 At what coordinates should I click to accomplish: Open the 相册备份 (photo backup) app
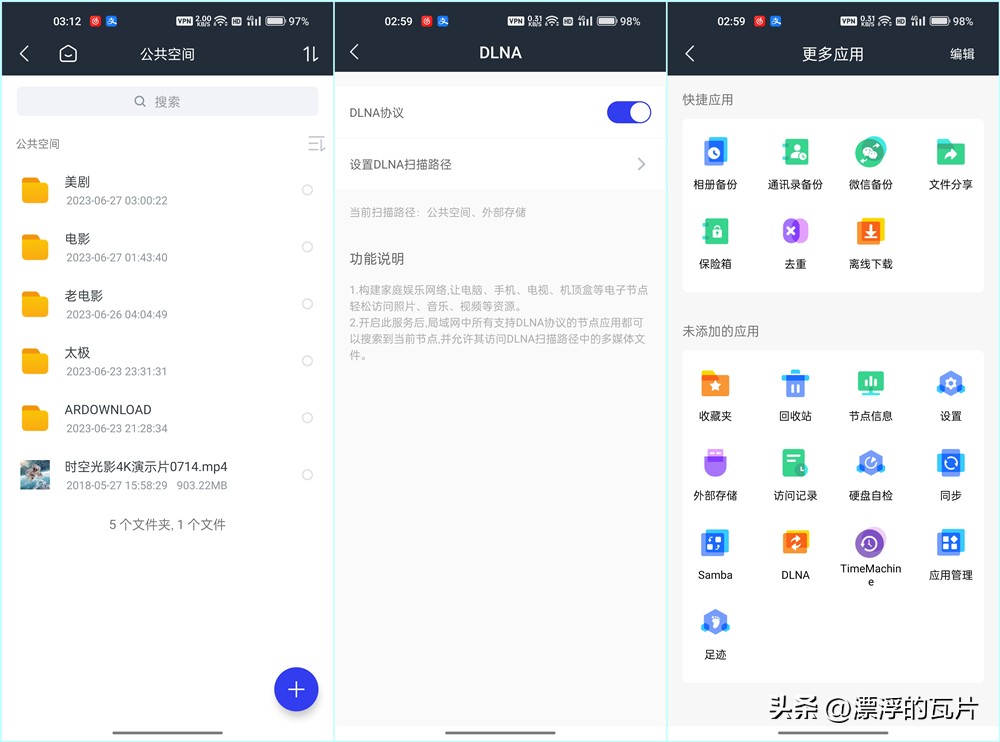pos(714,153)
